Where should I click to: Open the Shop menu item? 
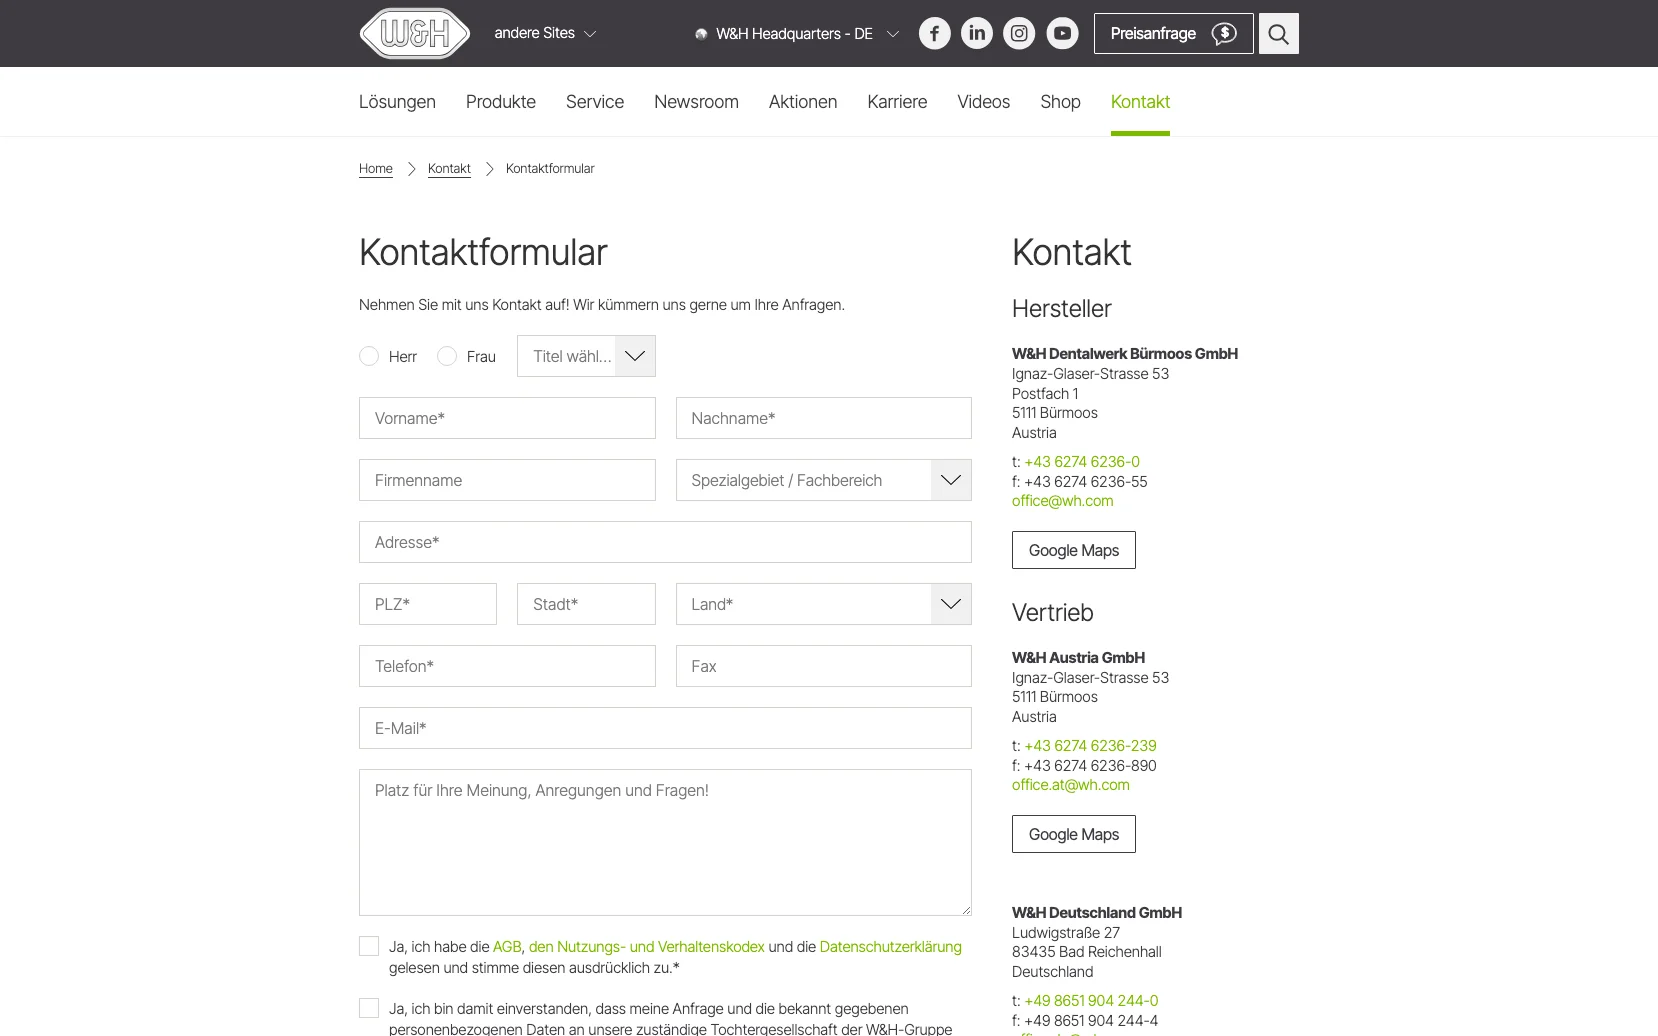pos(1060,102)
